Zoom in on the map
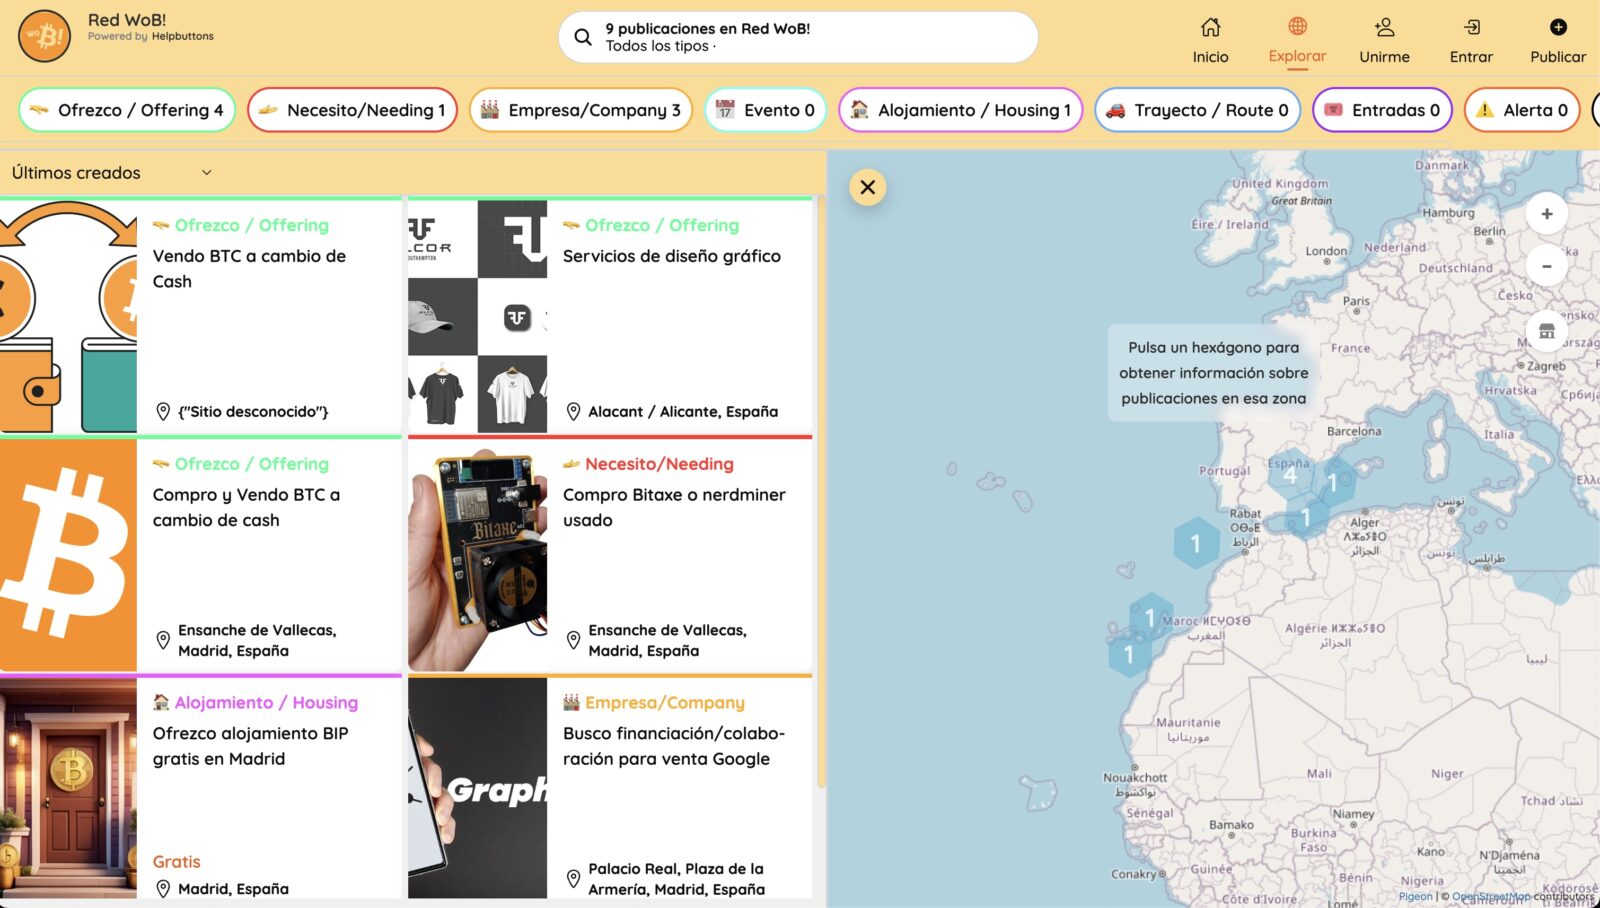The width and height of the screenshot is (1600, 908). [x=1546, y=214]
